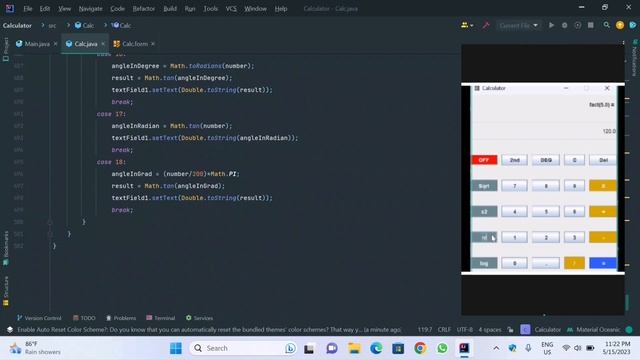Toggle DEG angle mode in Calculator

click(x=546, y=160)
